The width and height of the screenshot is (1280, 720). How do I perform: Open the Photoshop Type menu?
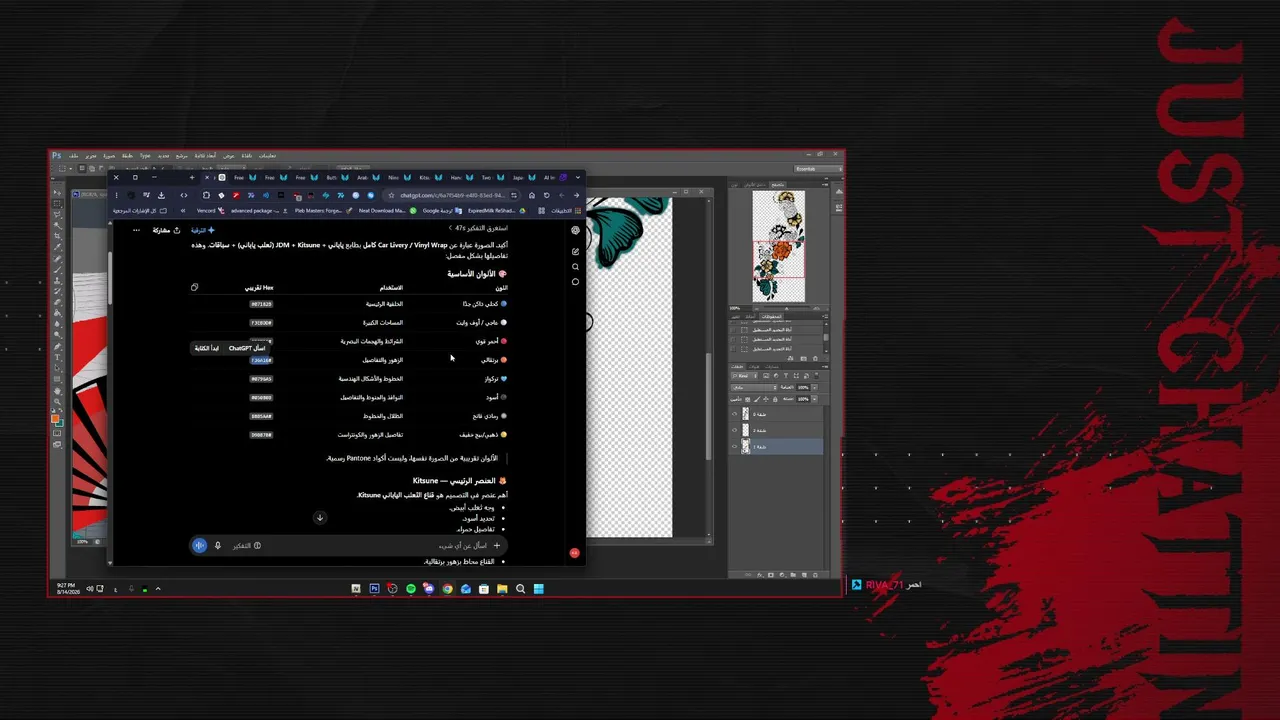tap(145, 156)
